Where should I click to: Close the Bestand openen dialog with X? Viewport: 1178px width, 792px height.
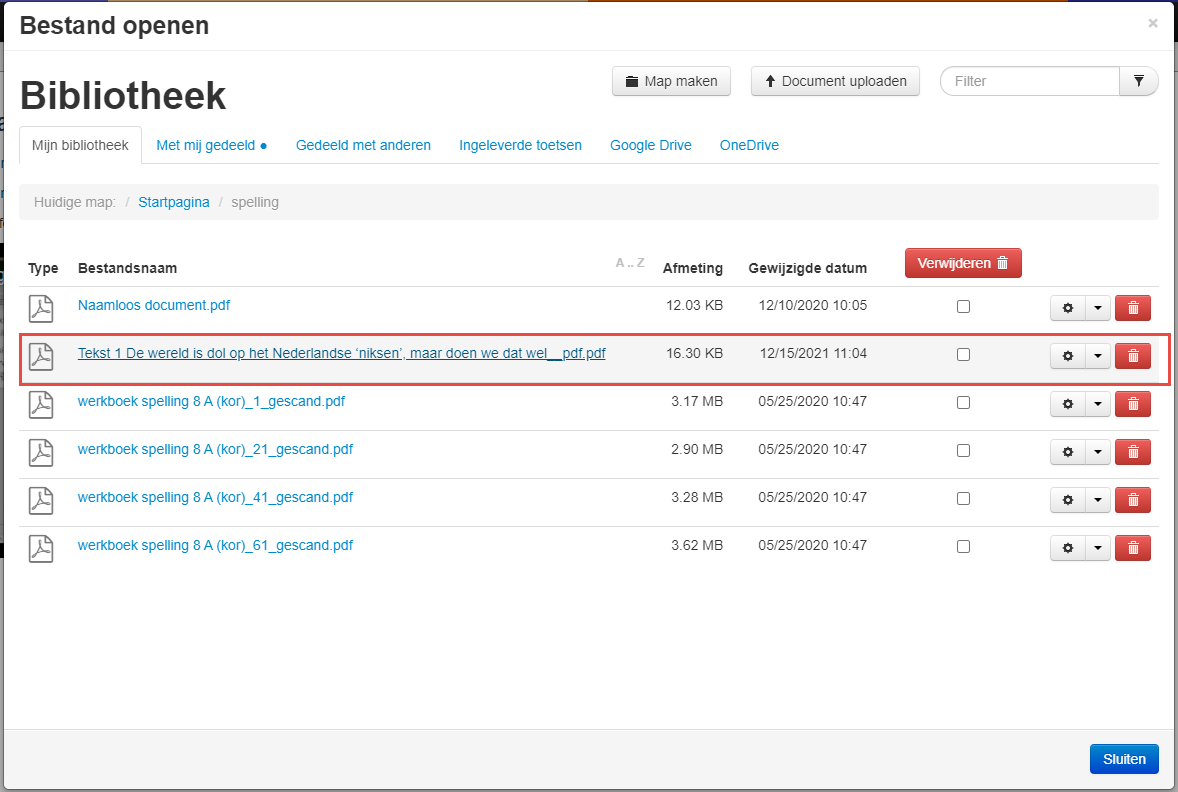(x=1152, y=23)
